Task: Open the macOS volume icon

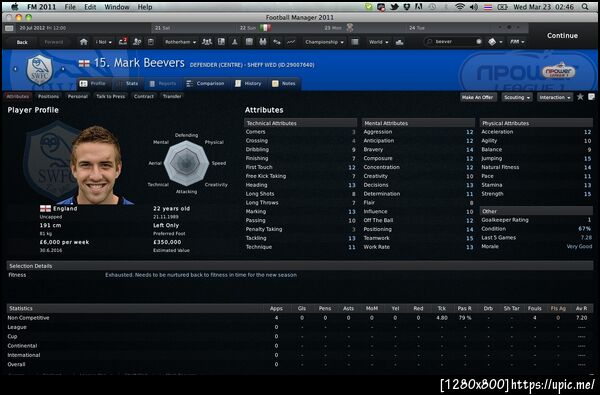Action: (x=474, y=7)
